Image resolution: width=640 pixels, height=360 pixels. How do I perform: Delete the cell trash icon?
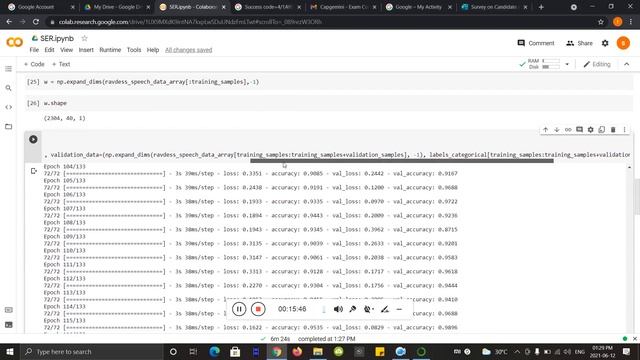pos(613,129)
